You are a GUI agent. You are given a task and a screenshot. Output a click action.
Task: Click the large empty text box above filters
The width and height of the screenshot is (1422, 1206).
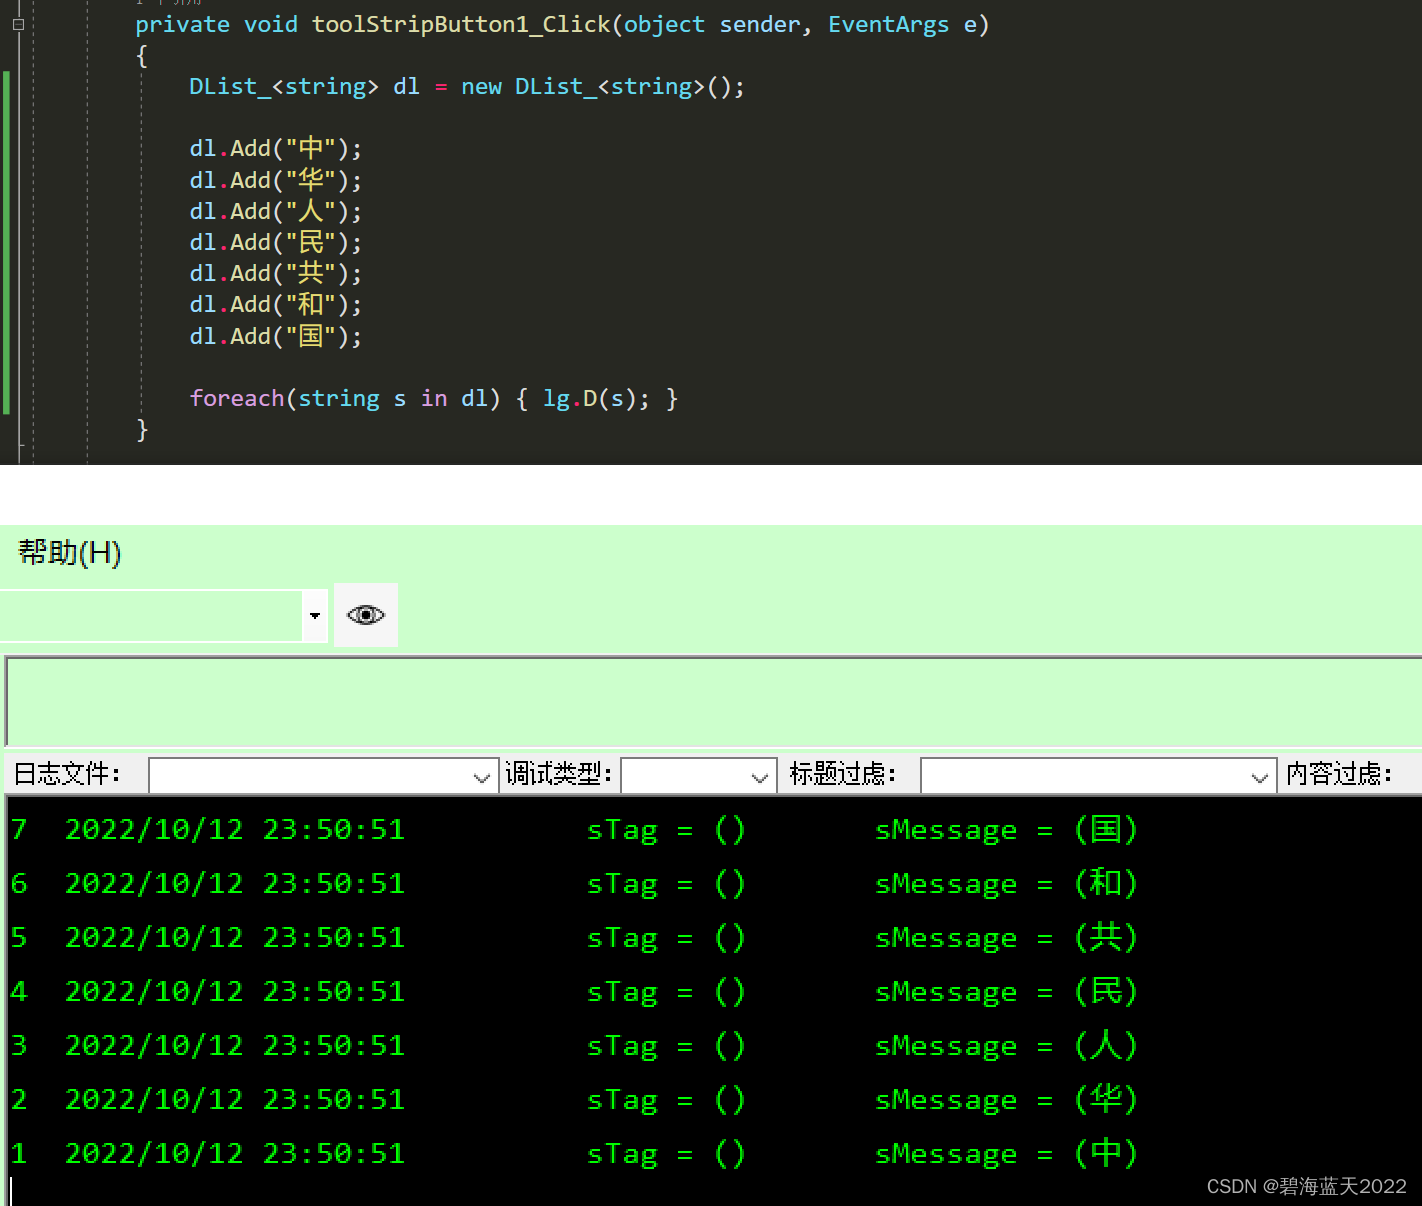coord(714,701)
